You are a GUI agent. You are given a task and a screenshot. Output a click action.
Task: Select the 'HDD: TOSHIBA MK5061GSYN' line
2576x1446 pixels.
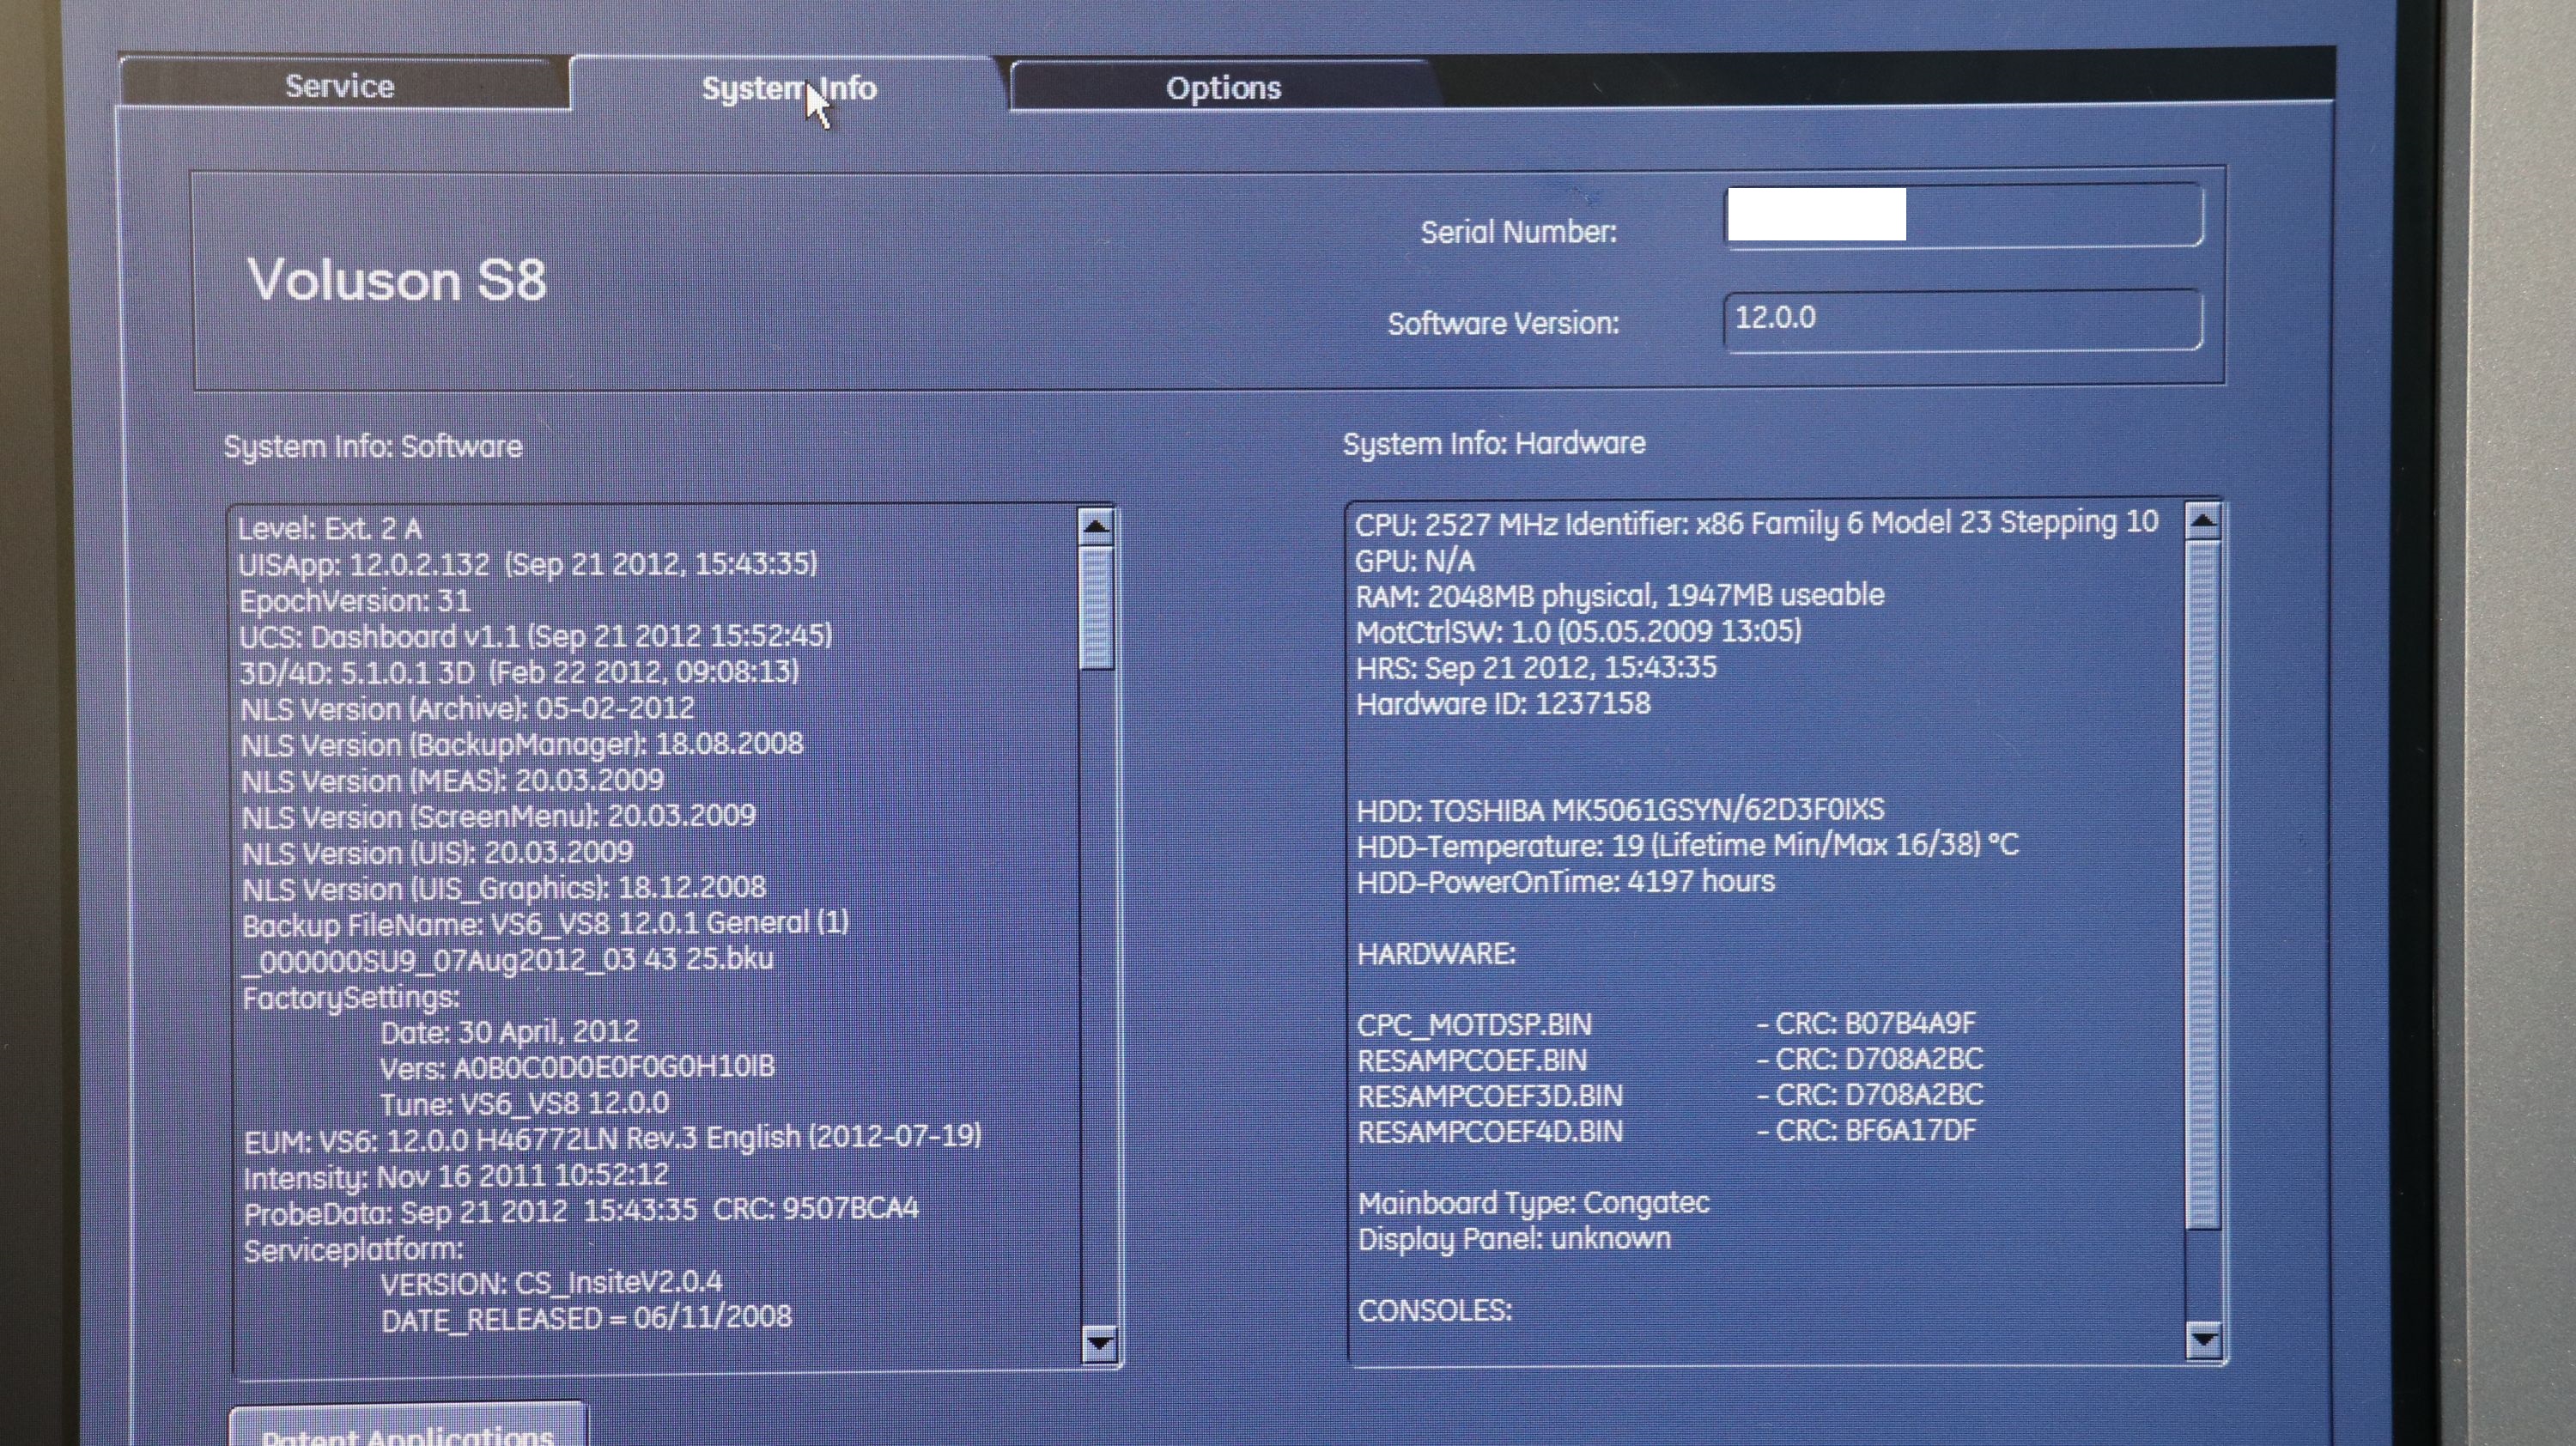pos(1621,810)
